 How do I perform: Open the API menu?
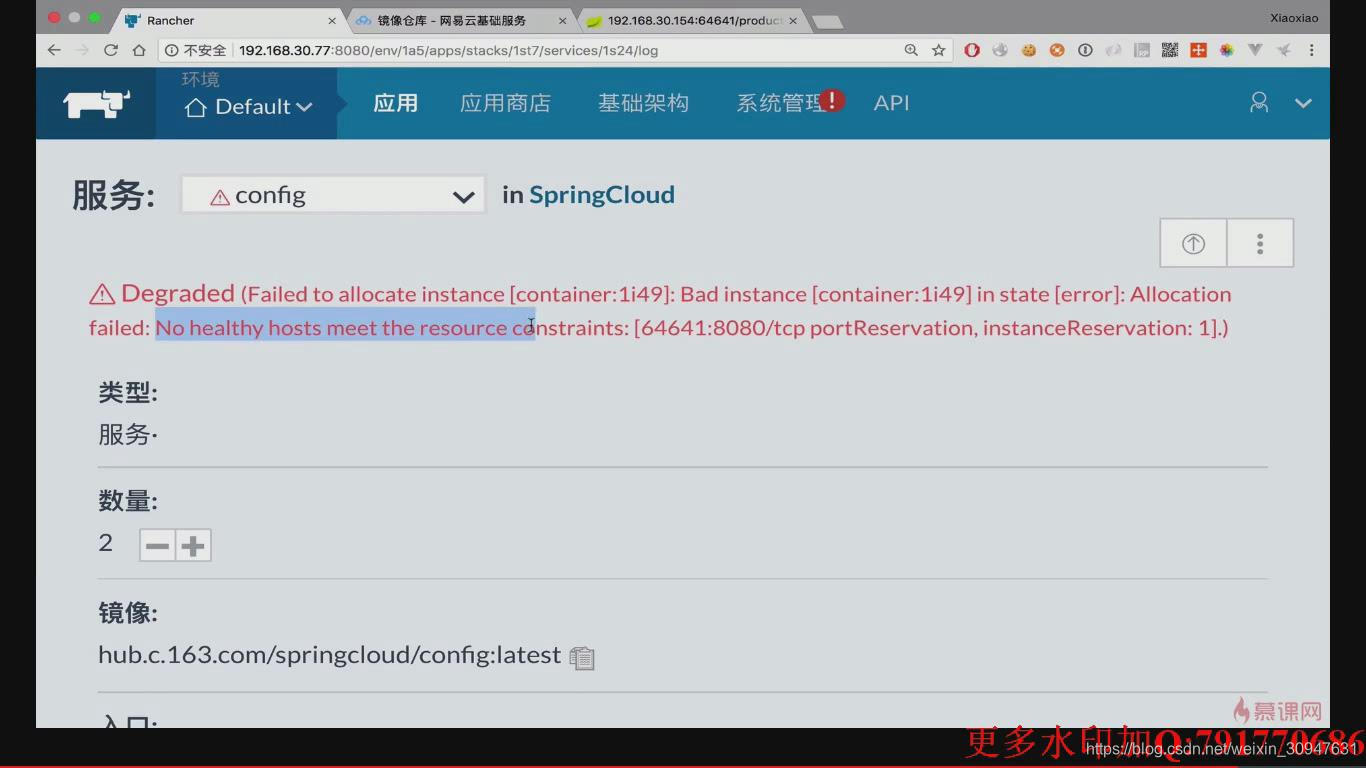tap(891, 103)
